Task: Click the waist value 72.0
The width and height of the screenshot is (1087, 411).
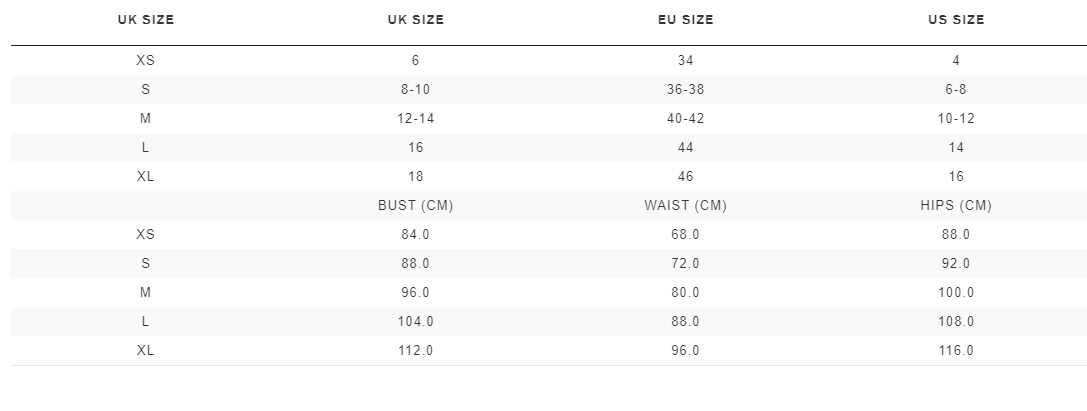Action: click(x=686, y=264)
